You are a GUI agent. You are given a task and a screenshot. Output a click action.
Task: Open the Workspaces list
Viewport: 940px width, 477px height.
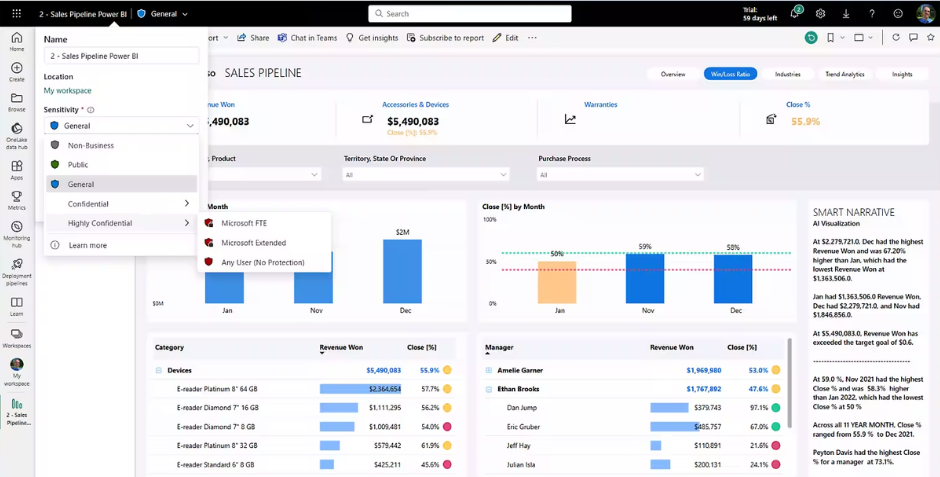17,338
